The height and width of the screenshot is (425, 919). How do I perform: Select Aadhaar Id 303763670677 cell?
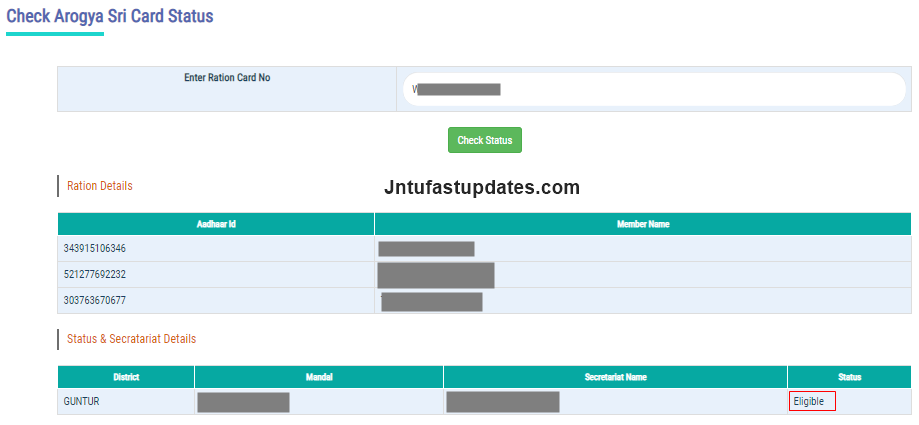tap(216, 300)
